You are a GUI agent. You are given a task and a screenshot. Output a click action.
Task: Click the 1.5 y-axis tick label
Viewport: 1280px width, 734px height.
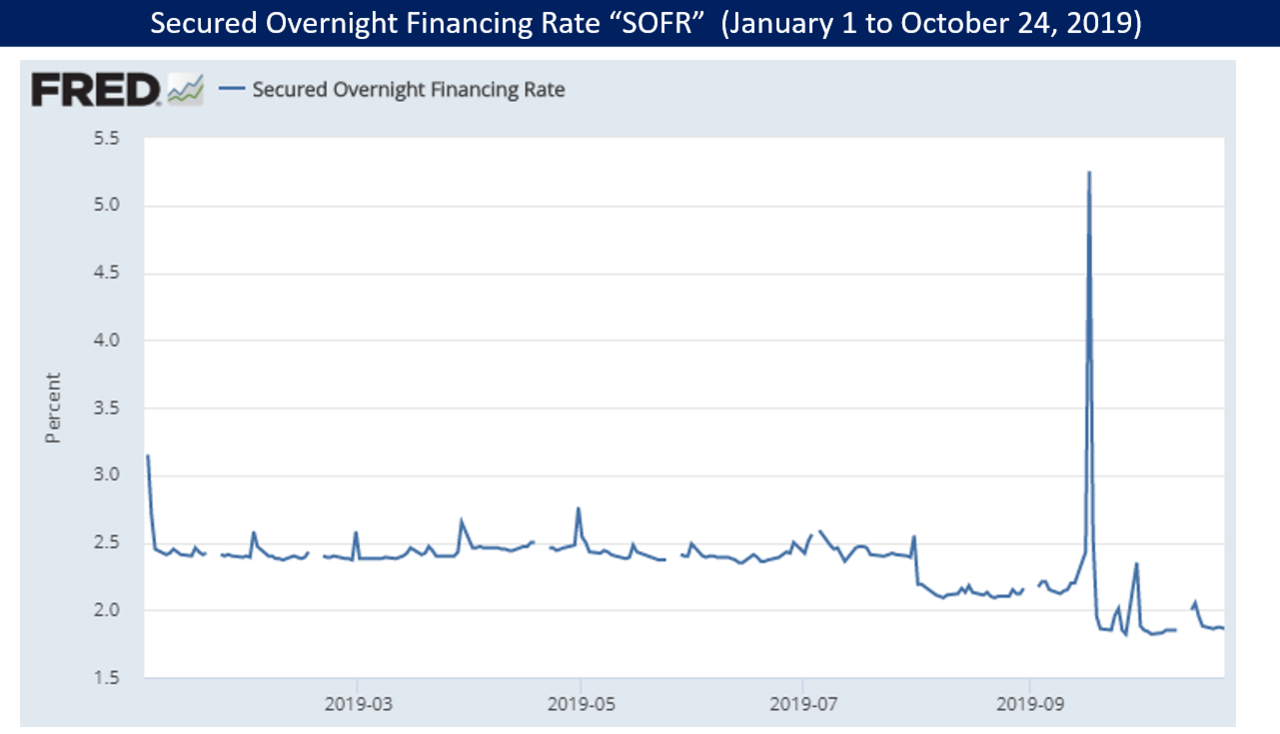coord(106,678)
